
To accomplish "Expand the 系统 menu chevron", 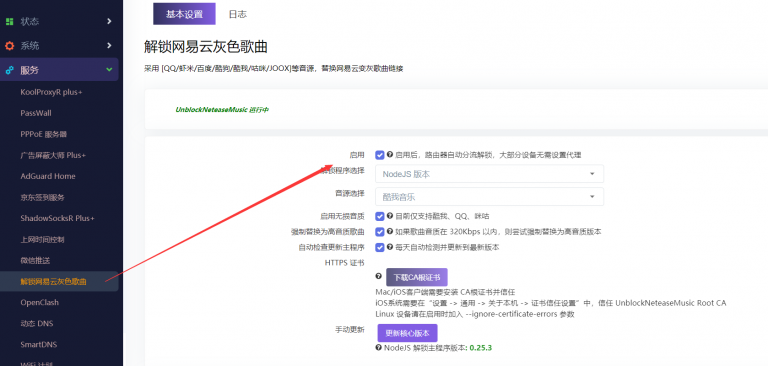I will (109, 46).
